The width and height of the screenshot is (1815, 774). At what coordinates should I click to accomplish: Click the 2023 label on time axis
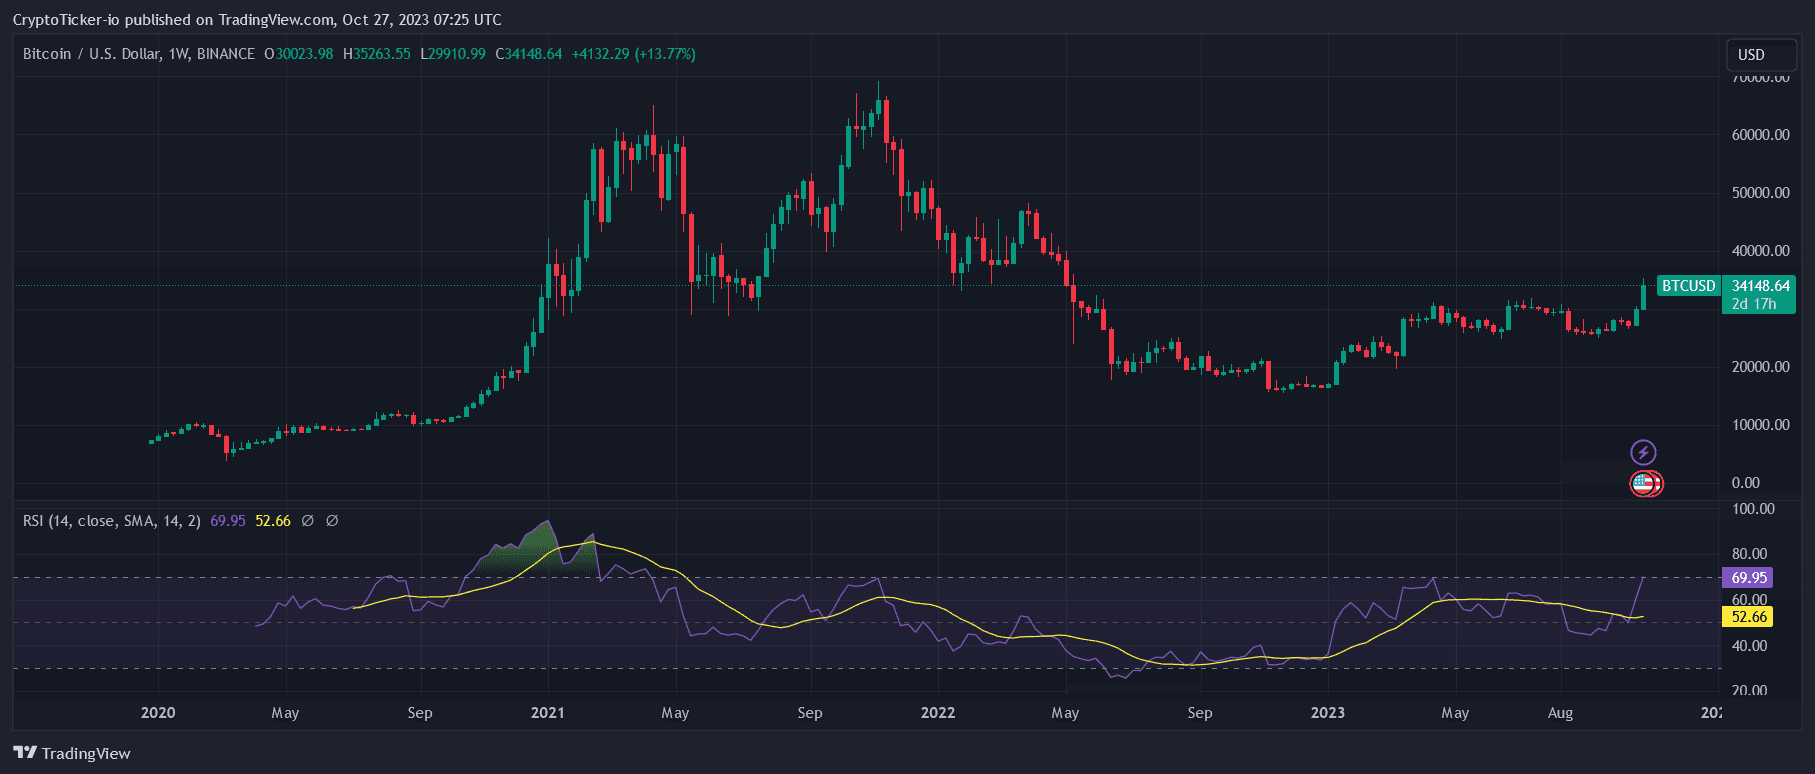click(1327, 713)
